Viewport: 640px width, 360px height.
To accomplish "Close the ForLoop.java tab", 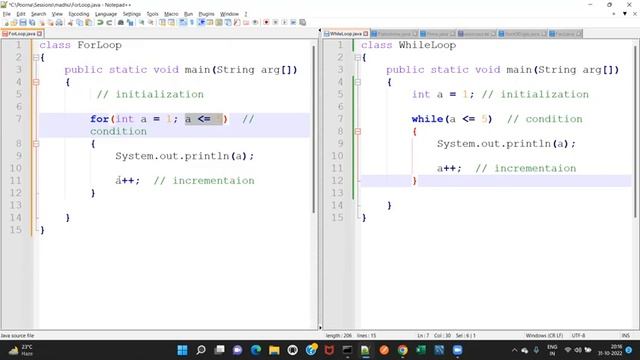I will pos(40,33).
